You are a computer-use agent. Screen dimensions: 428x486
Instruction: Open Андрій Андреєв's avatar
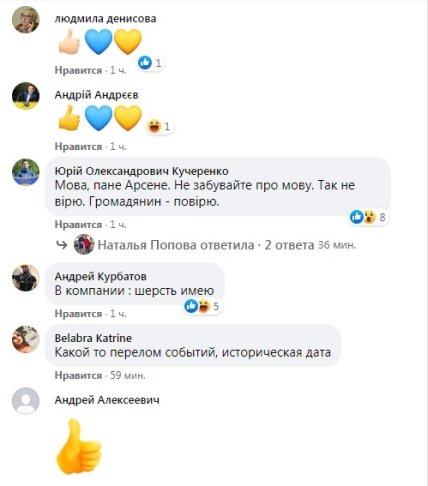[26, 96]
